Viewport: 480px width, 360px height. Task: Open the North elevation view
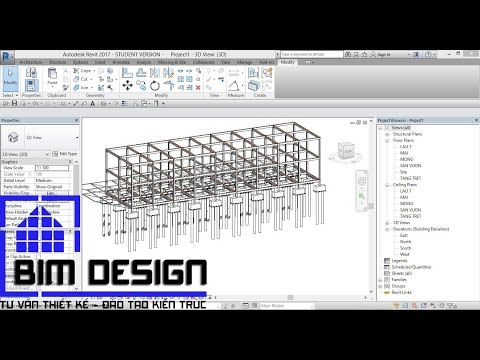coord(405,242)
